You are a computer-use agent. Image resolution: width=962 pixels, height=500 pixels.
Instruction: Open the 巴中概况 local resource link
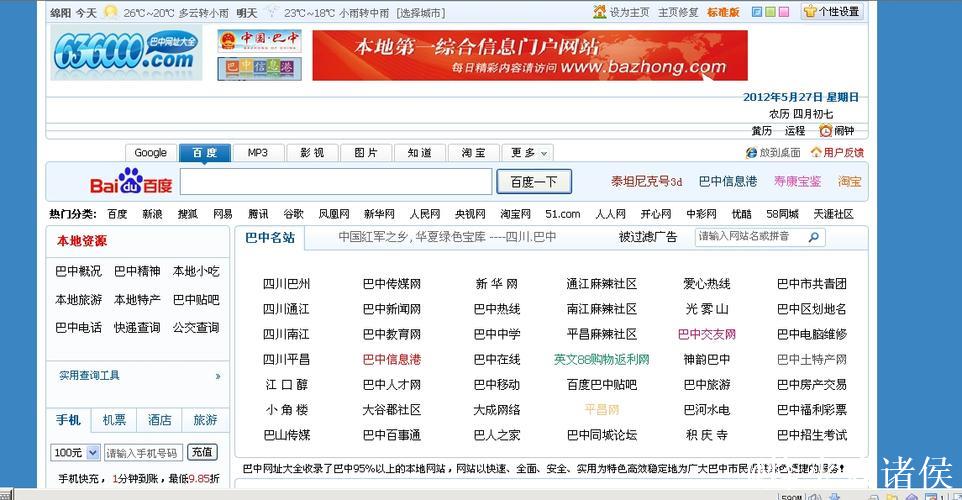click(79, 271)
